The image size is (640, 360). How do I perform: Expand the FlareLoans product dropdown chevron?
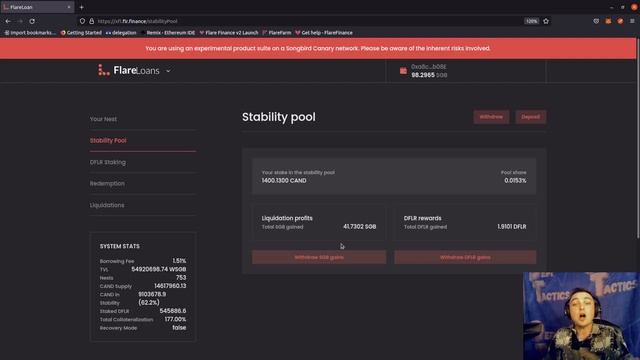coord(168,71)
